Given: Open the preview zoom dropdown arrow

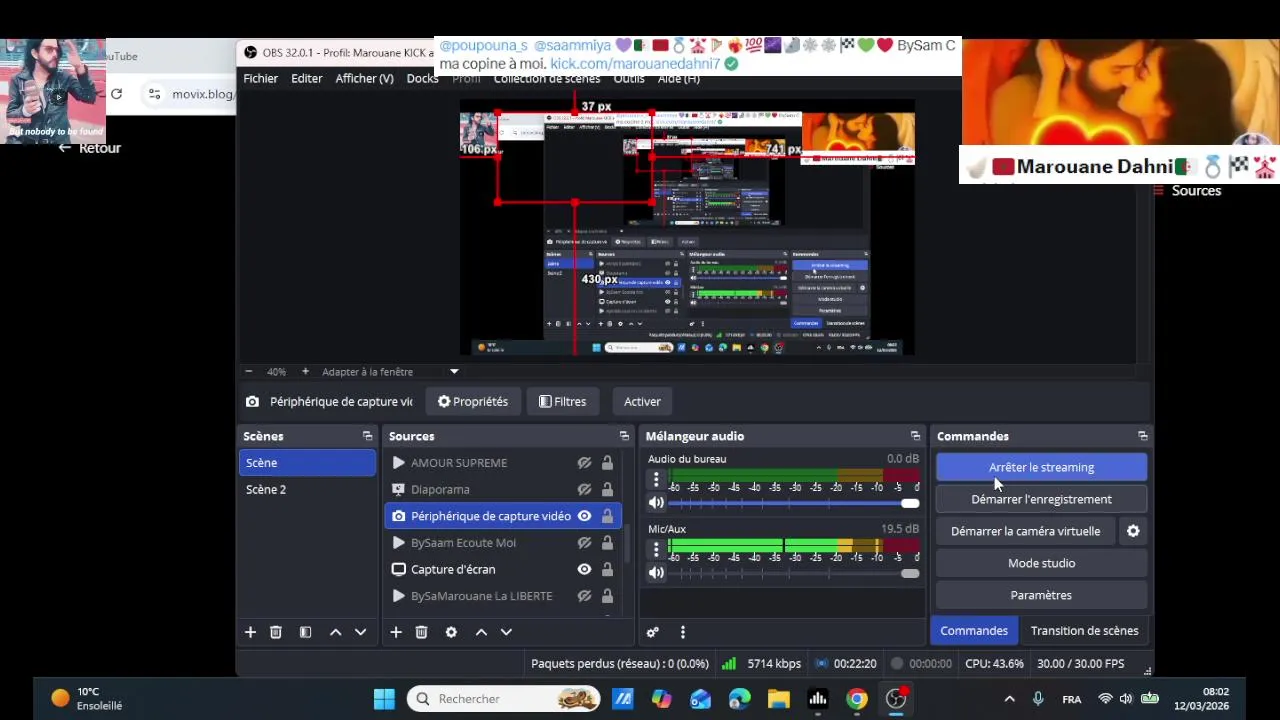Looking at the screenshot, I should pos(454,372).
